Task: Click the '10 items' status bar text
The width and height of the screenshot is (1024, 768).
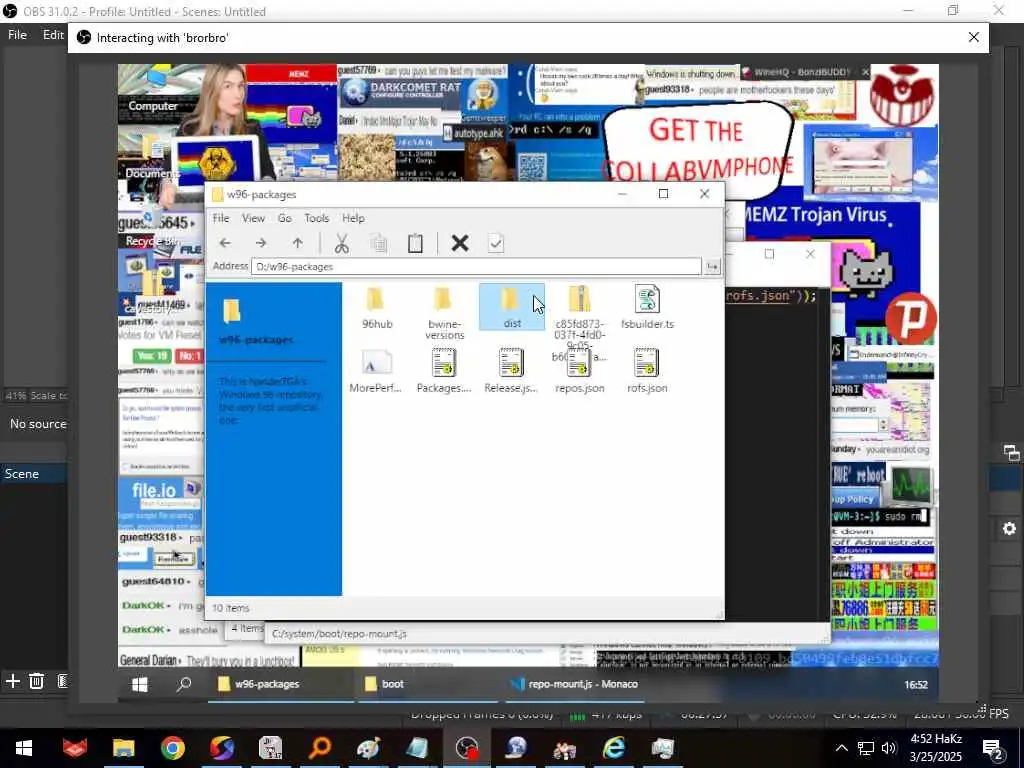Action: 231,608
